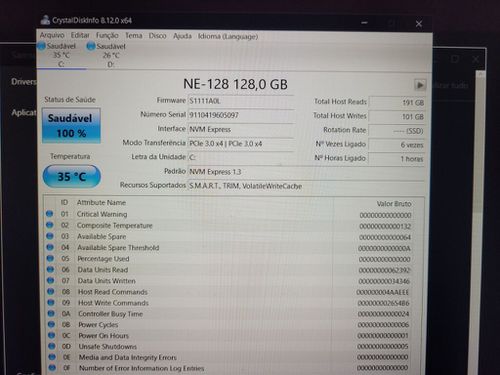Open the Disco menu

[x=157, y=36]
